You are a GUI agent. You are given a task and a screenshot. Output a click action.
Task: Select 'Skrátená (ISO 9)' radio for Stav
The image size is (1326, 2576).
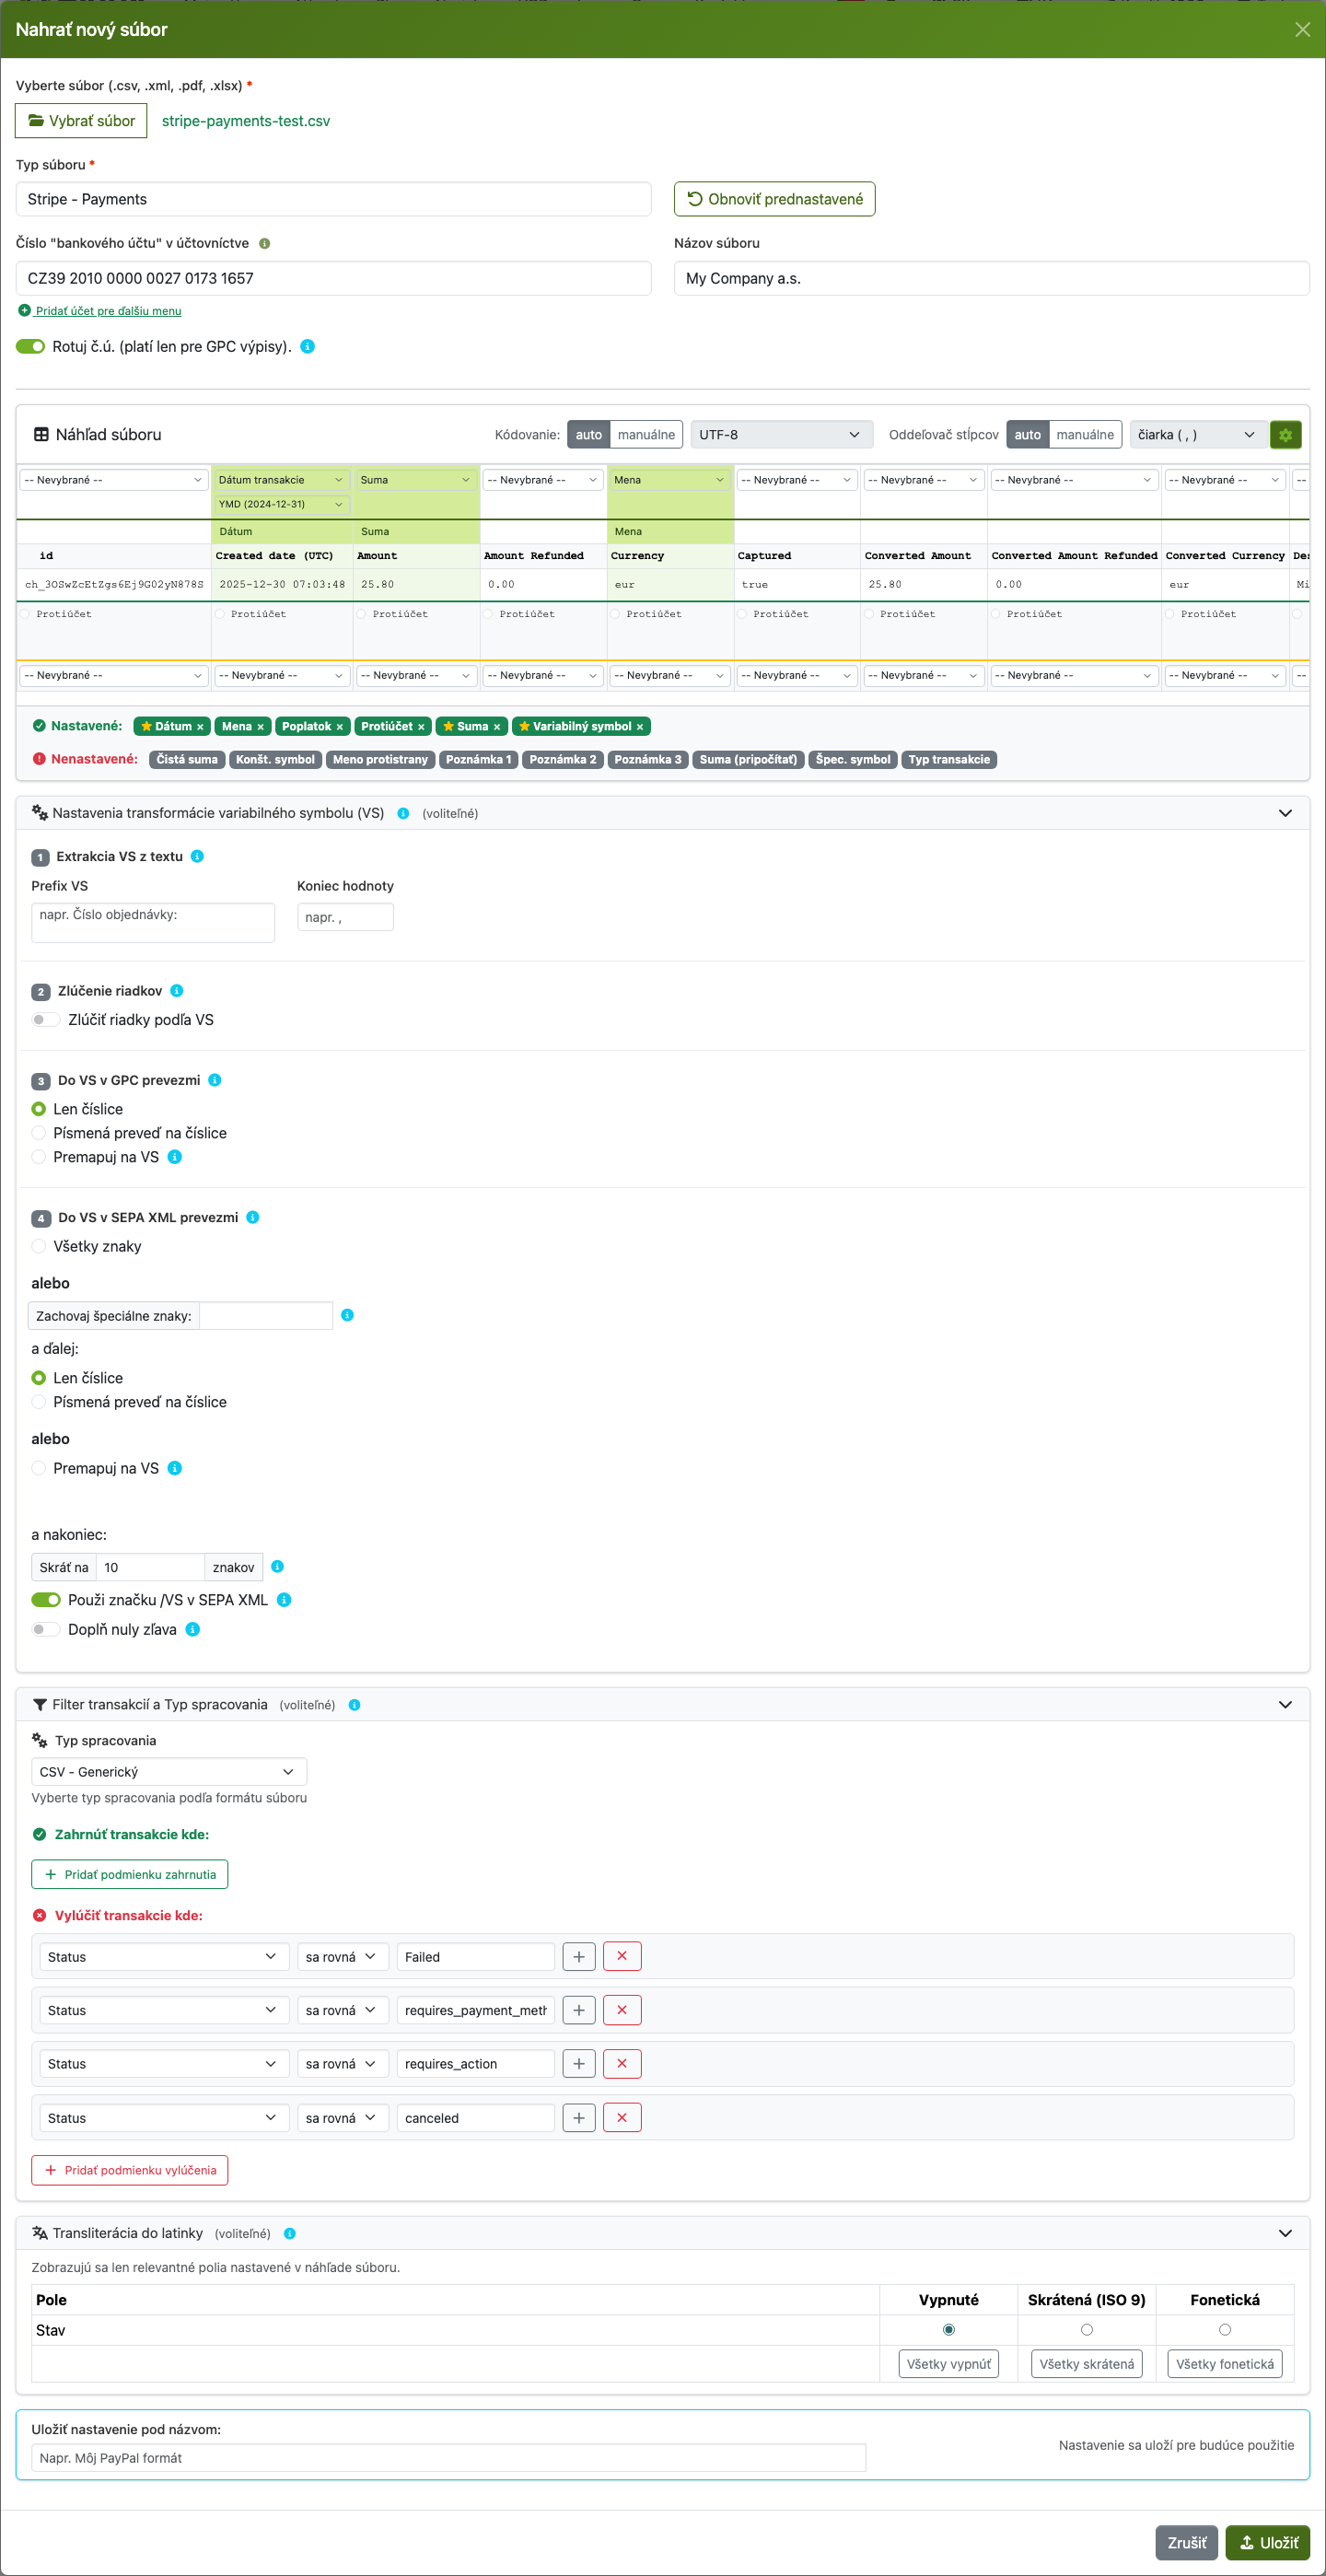click(1086, 2330)
